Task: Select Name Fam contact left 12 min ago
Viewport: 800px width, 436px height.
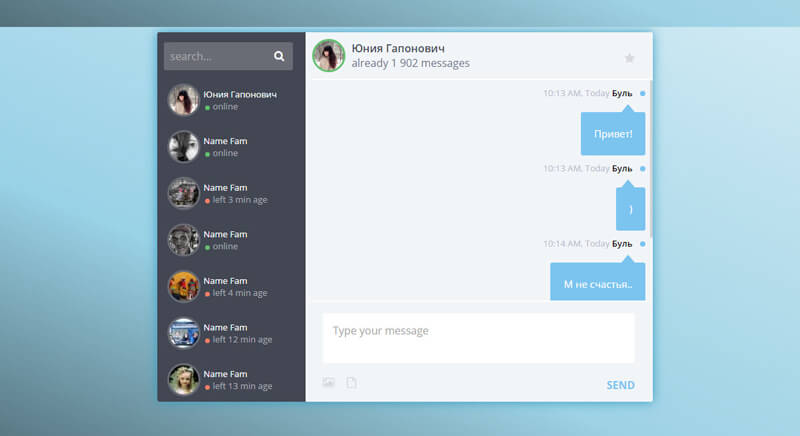Action: tap(231, 333)
